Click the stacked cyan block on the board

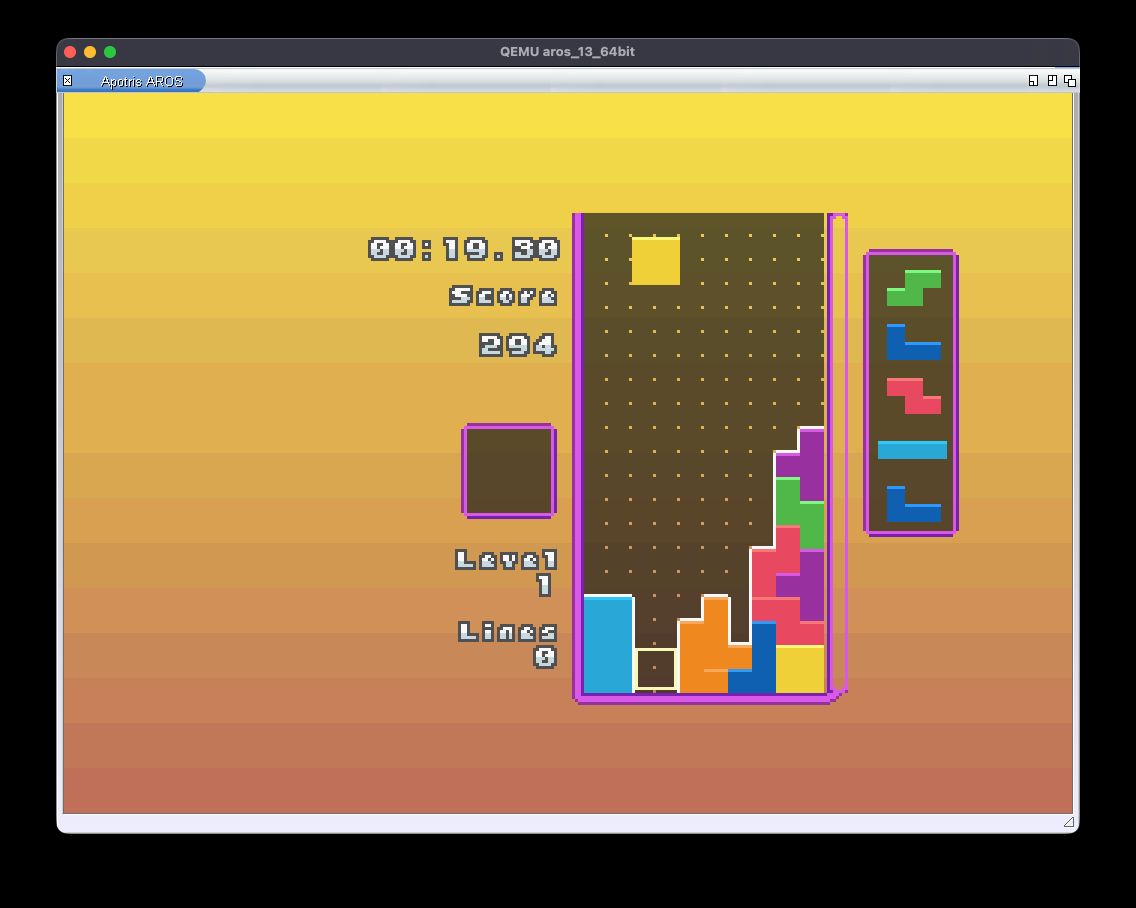coord(608,644)
